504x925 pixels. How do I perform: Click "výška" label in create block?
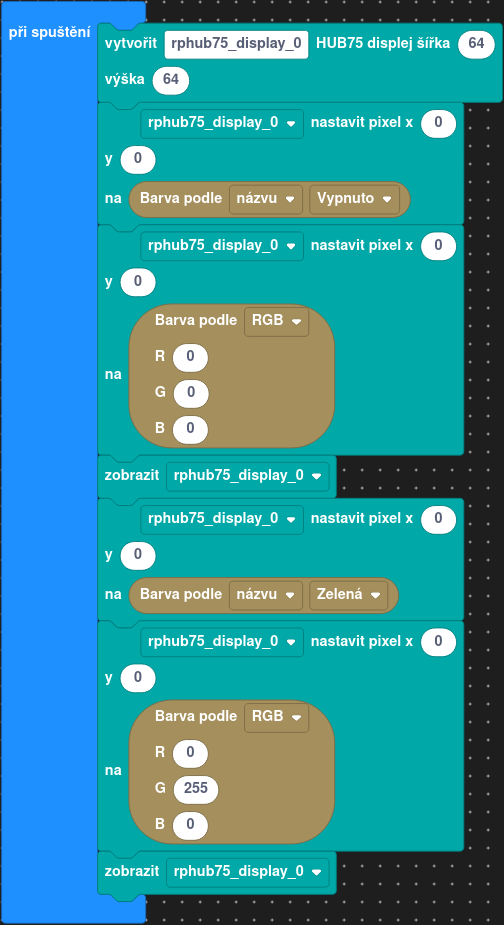(x=125, y=80)
